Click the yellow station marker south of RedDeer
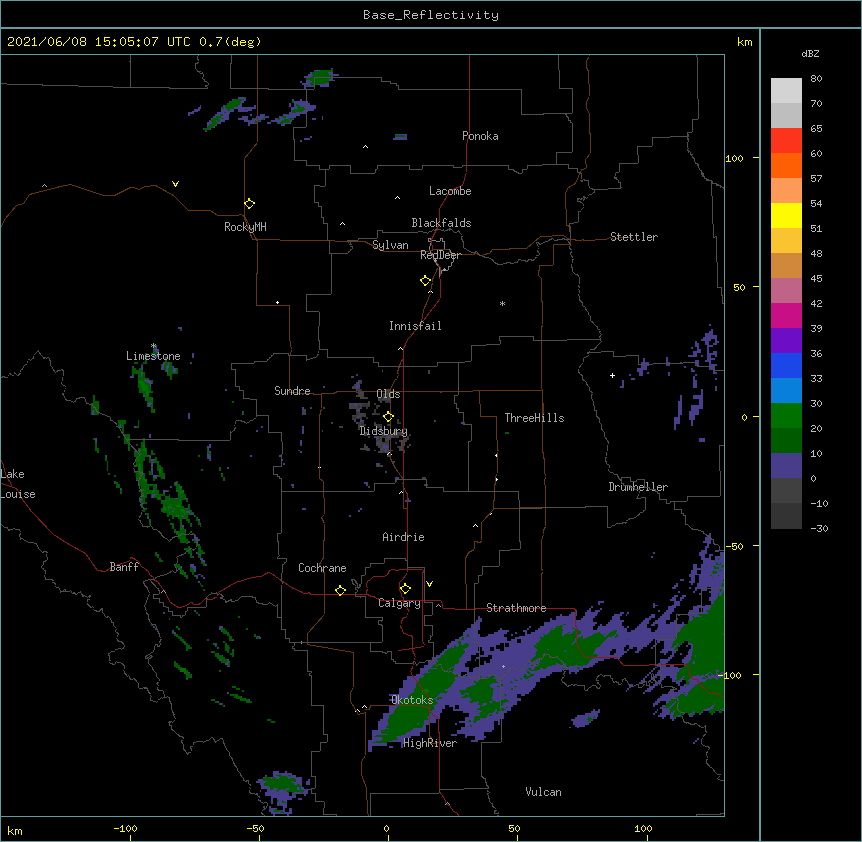 (x=425, y=281)
